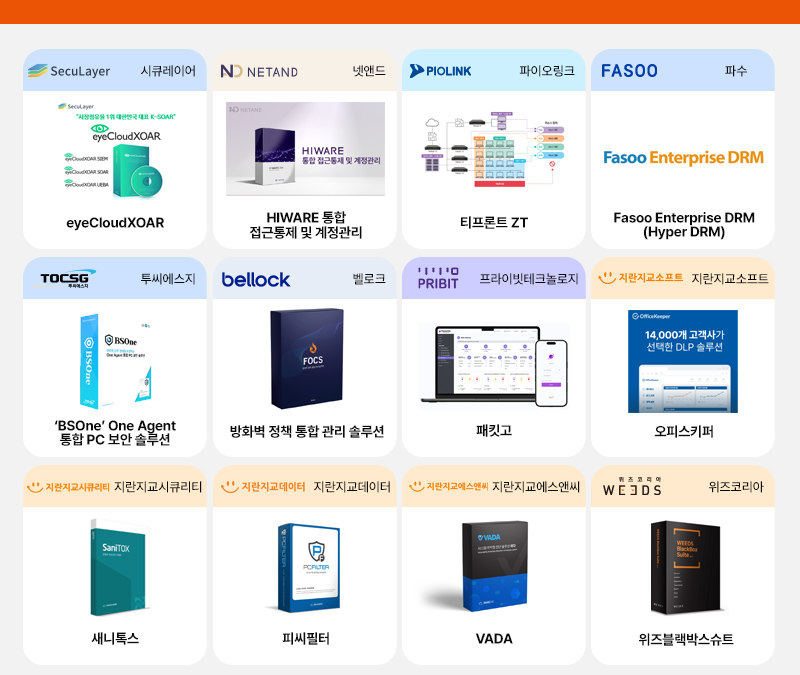Open the BSOne product box image
800x675 pixels.
pos(115,361)
